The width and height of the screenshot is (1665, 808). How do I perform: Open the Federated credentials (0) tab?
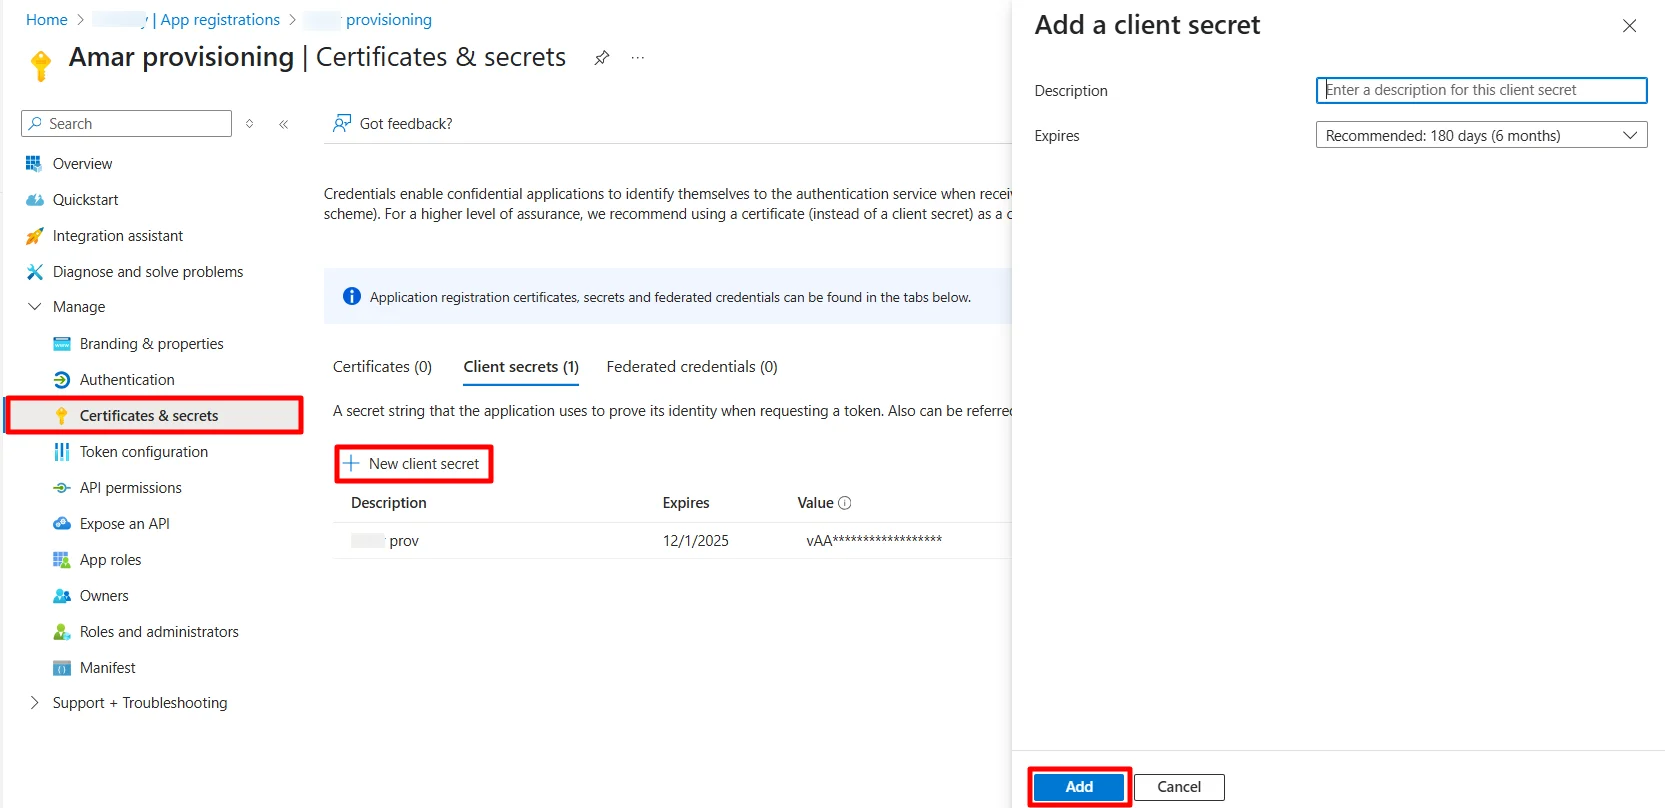[x=692, y=367]
